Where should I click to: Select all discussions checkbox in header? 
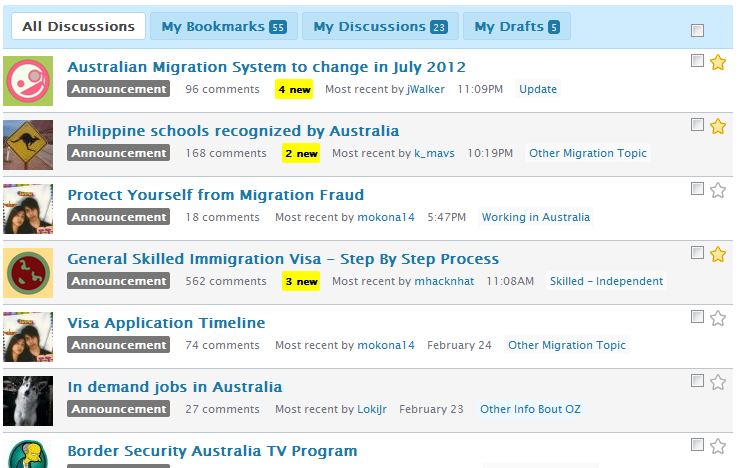[697, 31]
